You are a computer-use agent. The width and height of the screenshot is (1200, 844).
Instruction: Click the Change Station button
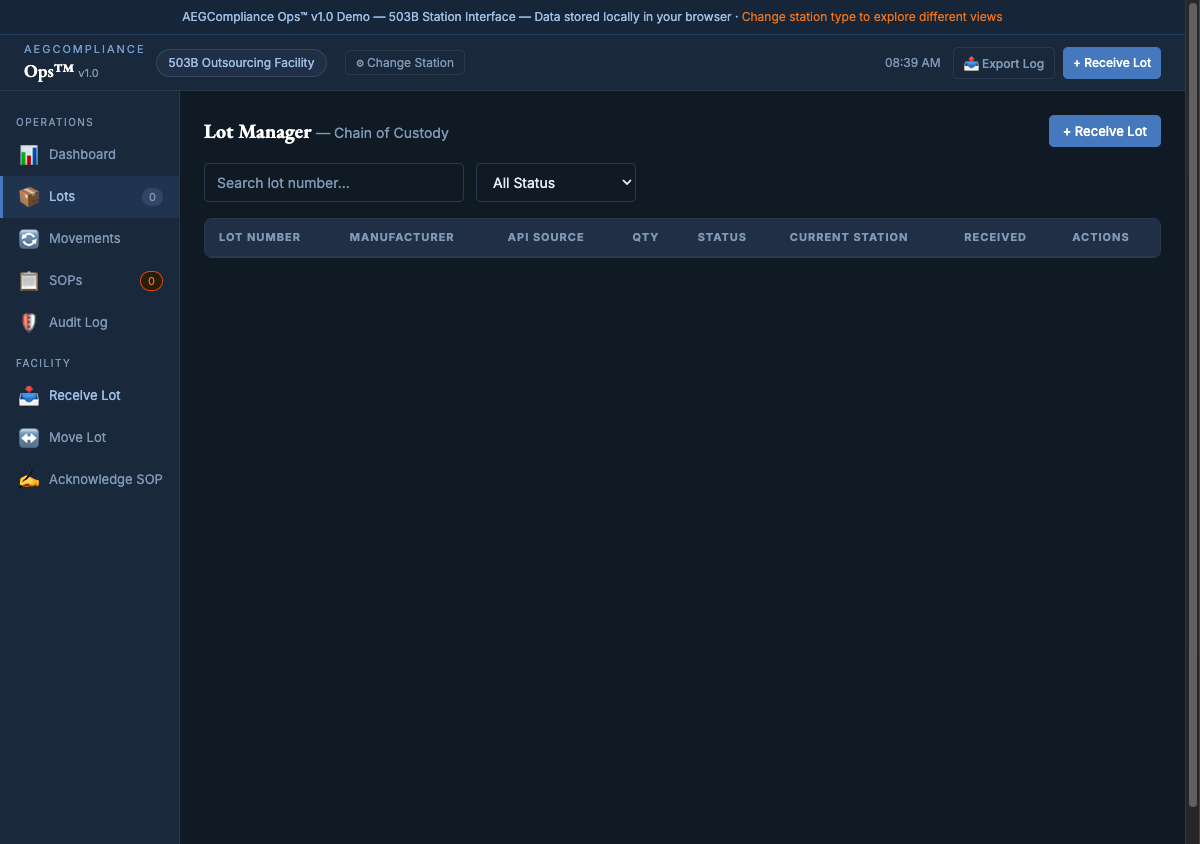pyautogui.click(x=405, y=63)
